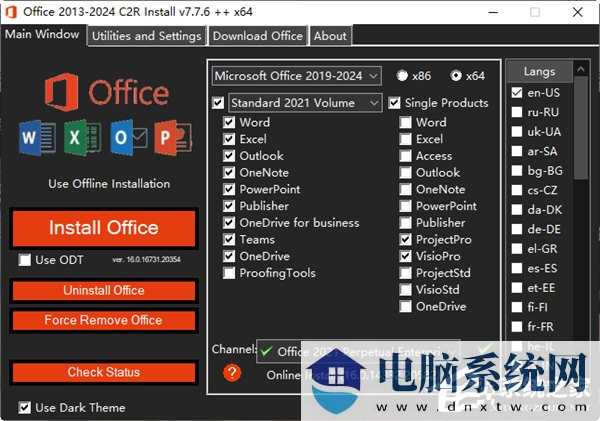
Task: Check the ru-RU language
Action: tap(517, 112)
